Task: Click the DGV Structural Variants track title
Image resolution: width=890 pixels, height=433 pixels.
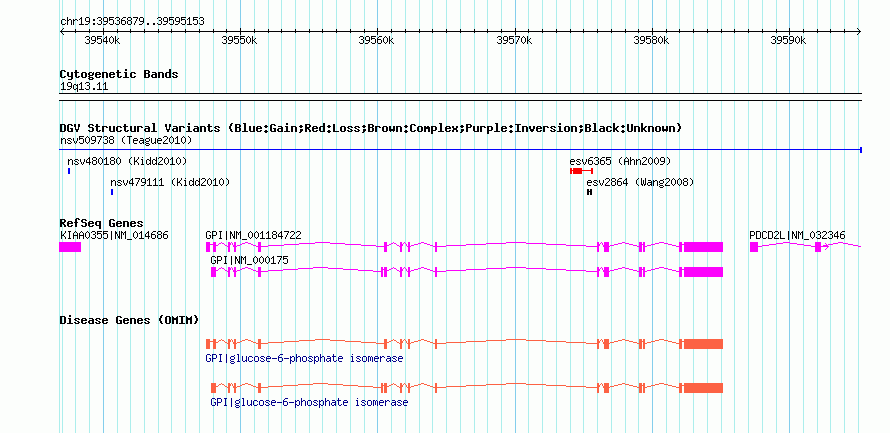Action: (x=371, y=128)
